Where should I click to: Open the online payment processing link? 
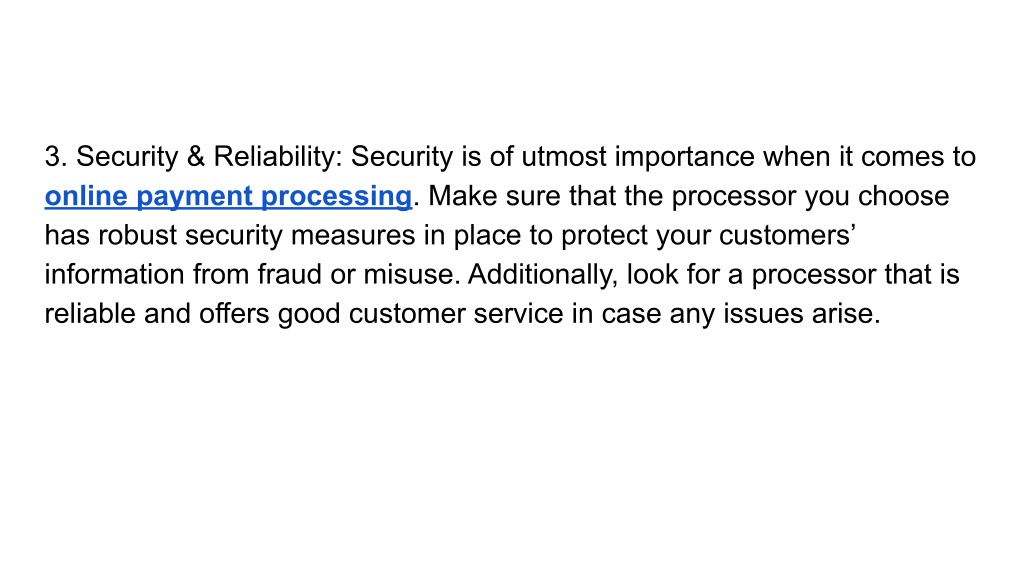[228, 197]
